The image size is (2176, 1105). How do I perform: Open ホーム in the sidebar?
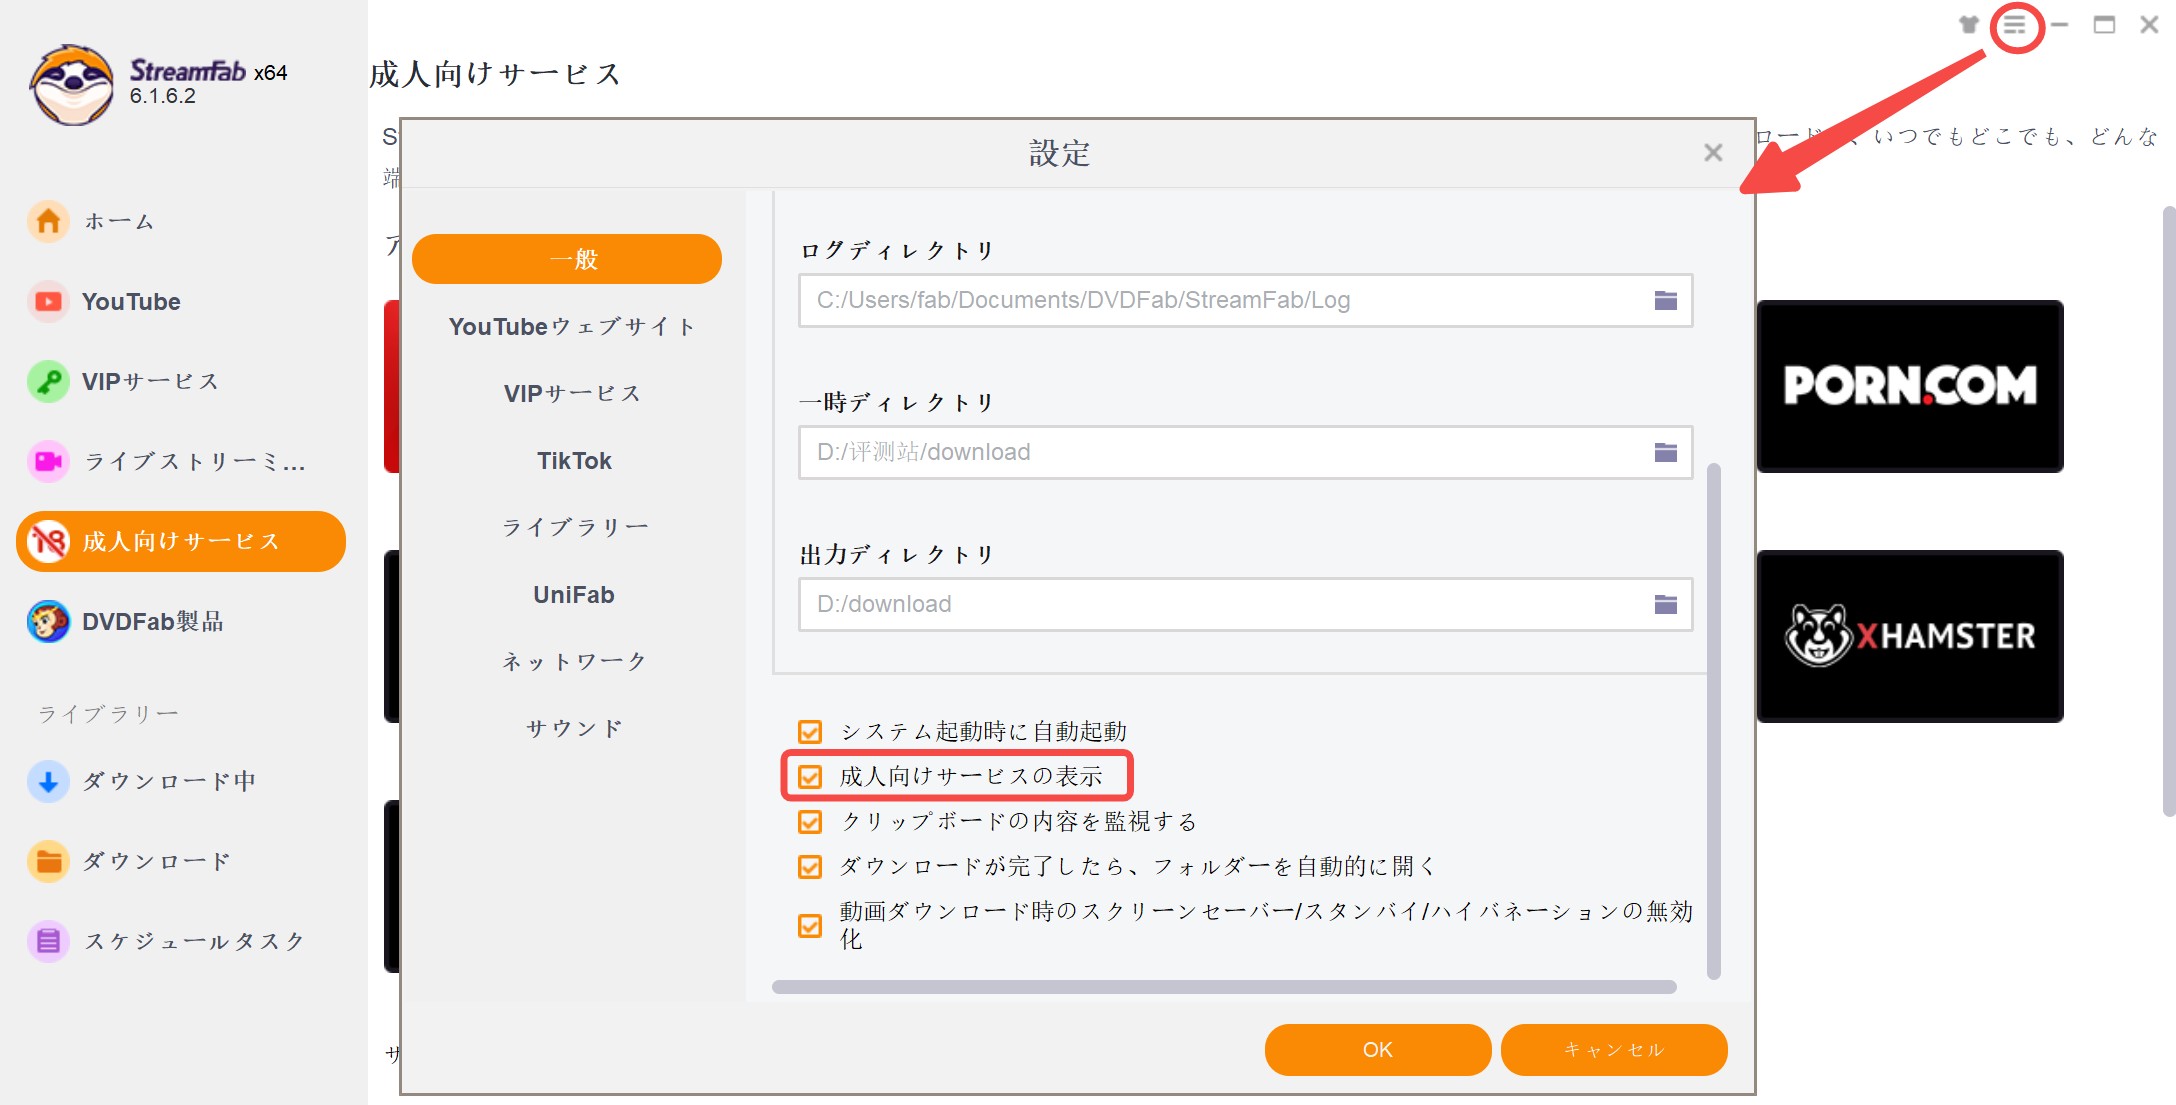[119, 221]
